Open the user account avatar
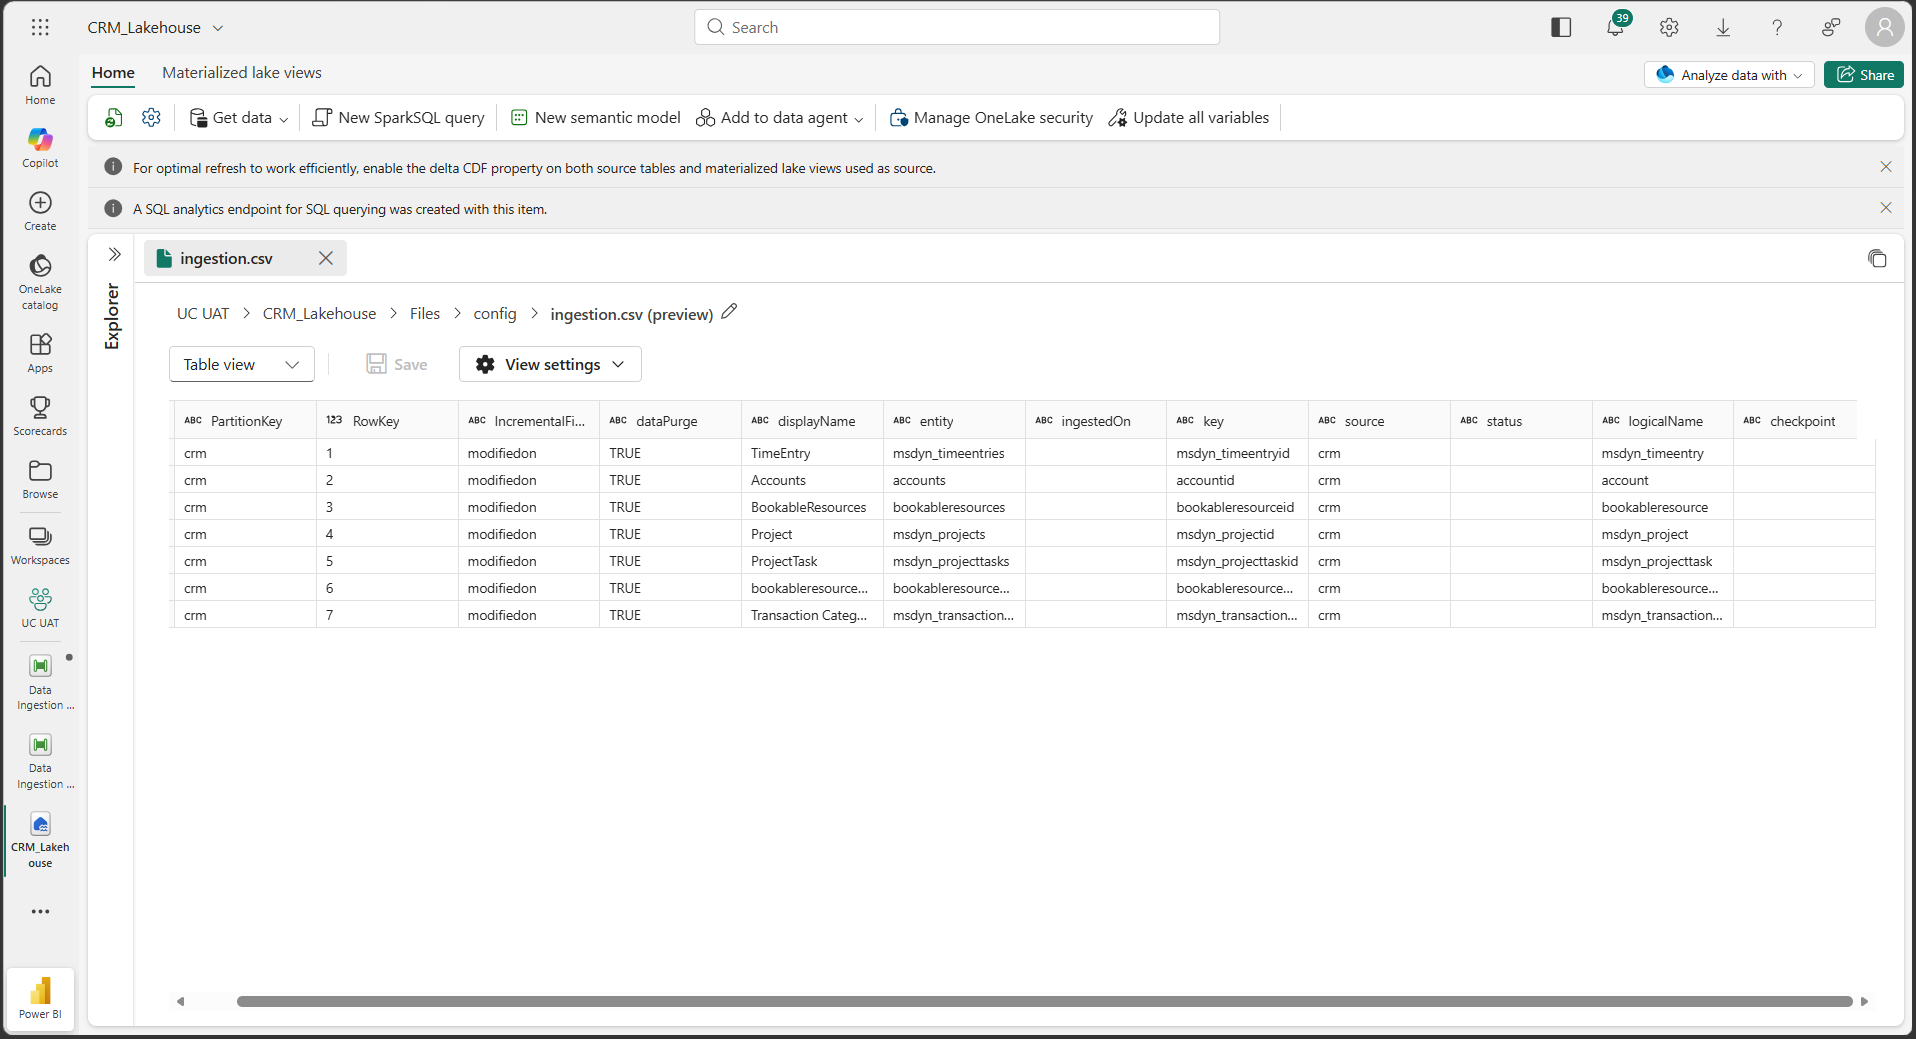The height and width of the screenshot is (1039, 1916). [x=1884, y=27]
